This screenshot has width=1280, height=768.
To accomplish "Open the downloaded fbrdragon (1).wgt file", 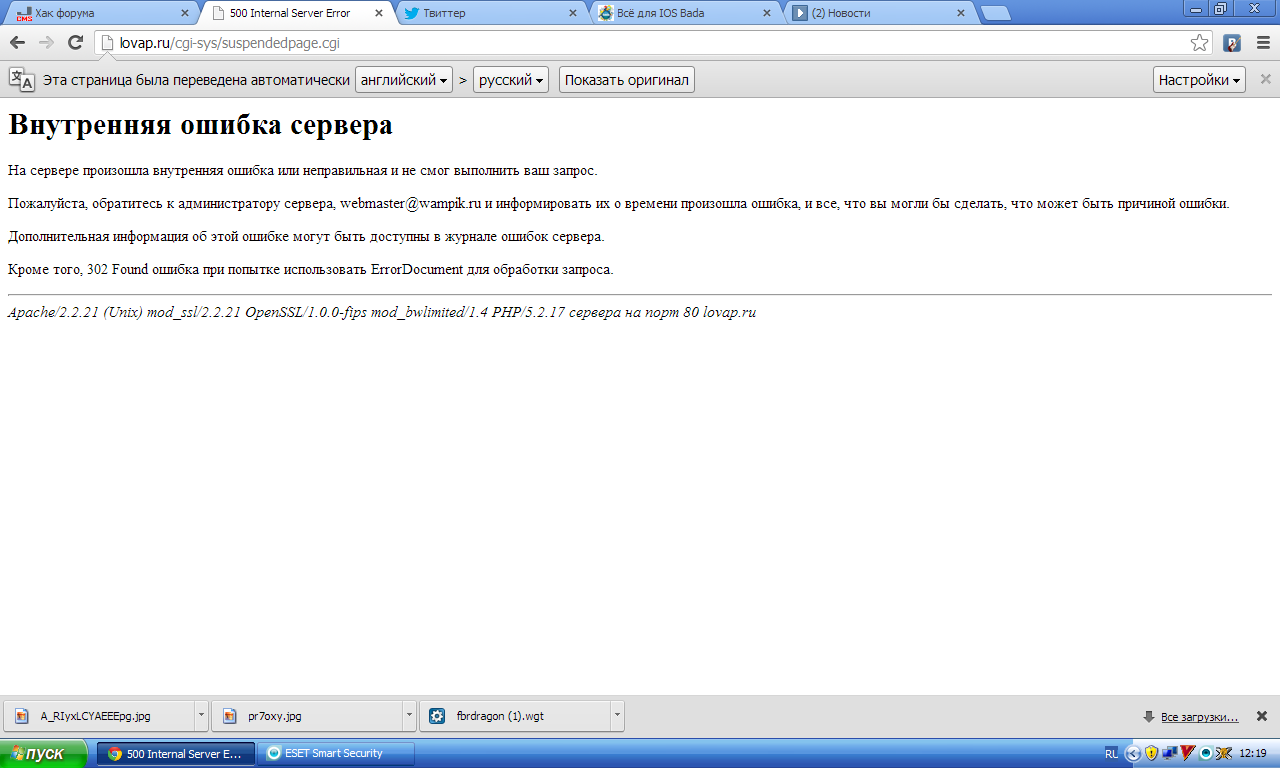I will point(515,716).
